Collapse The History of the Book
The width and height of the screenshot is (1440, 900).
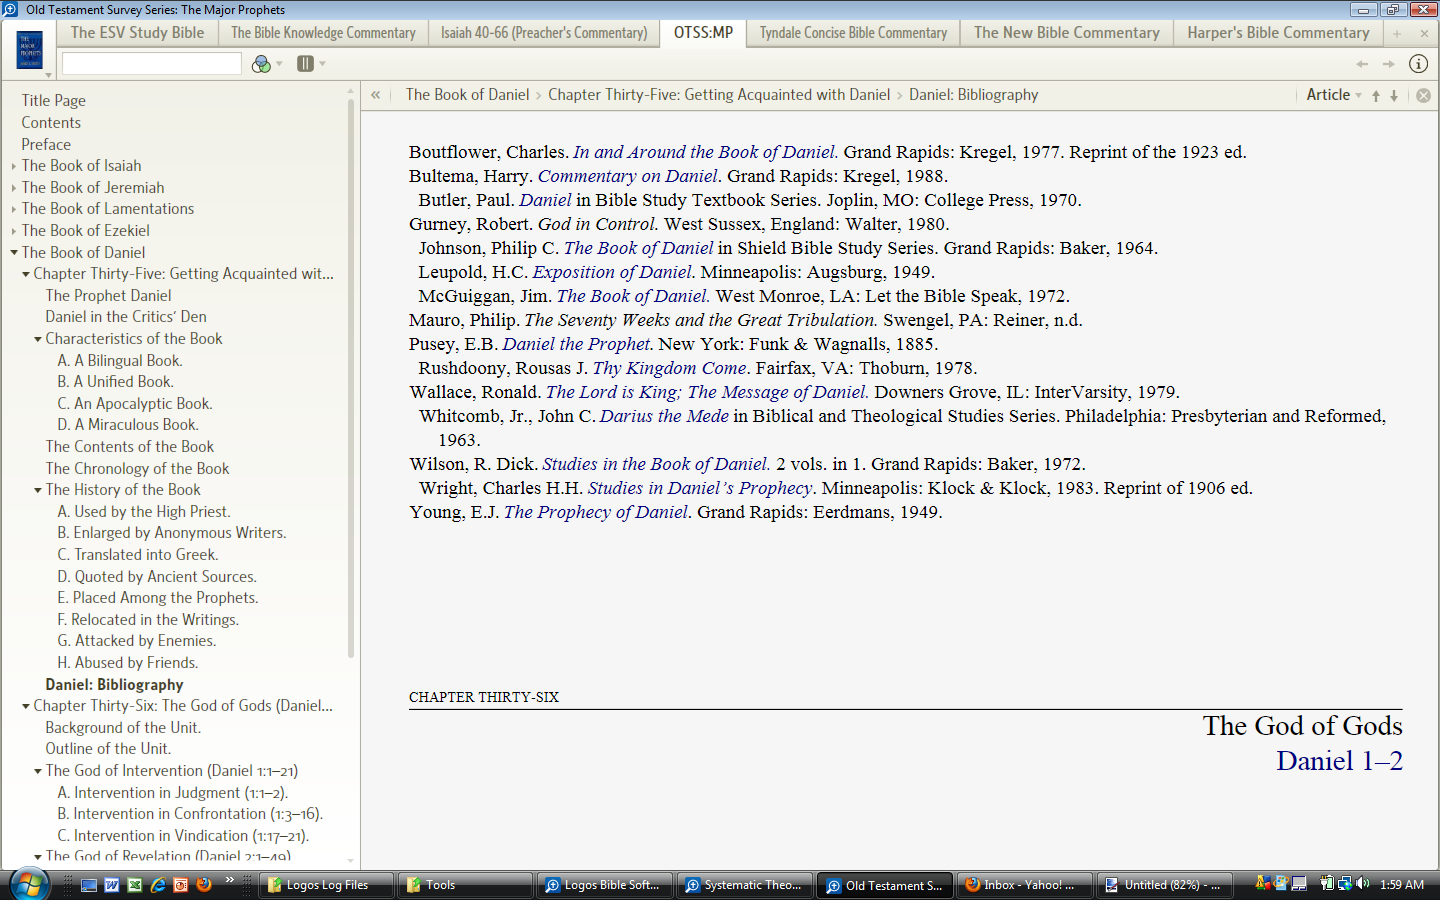point(38,490)
